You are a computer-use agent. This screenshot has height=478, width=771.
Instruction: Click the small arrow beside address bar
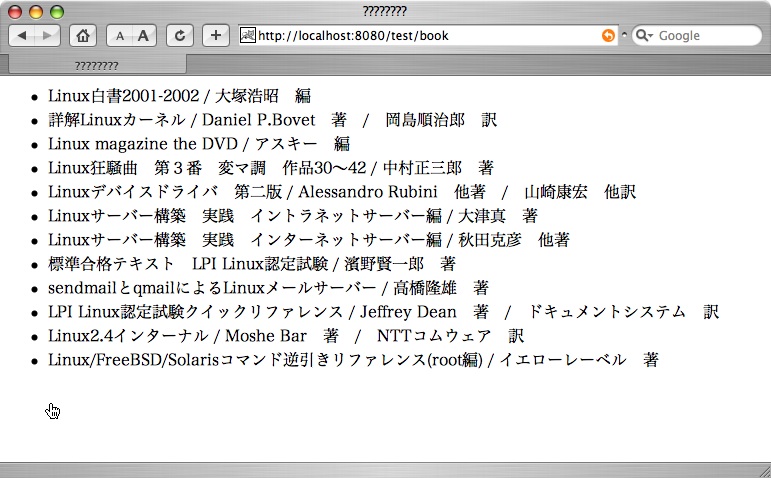[x=624, y=35]
